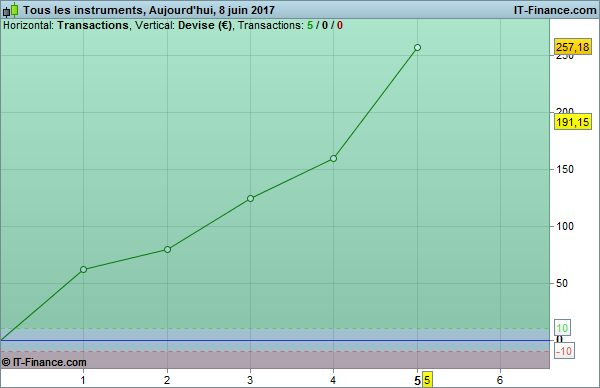Viewport: 600px width, 388px height.
Task: Click the green '10' threshold label
Action: point(562,328)
